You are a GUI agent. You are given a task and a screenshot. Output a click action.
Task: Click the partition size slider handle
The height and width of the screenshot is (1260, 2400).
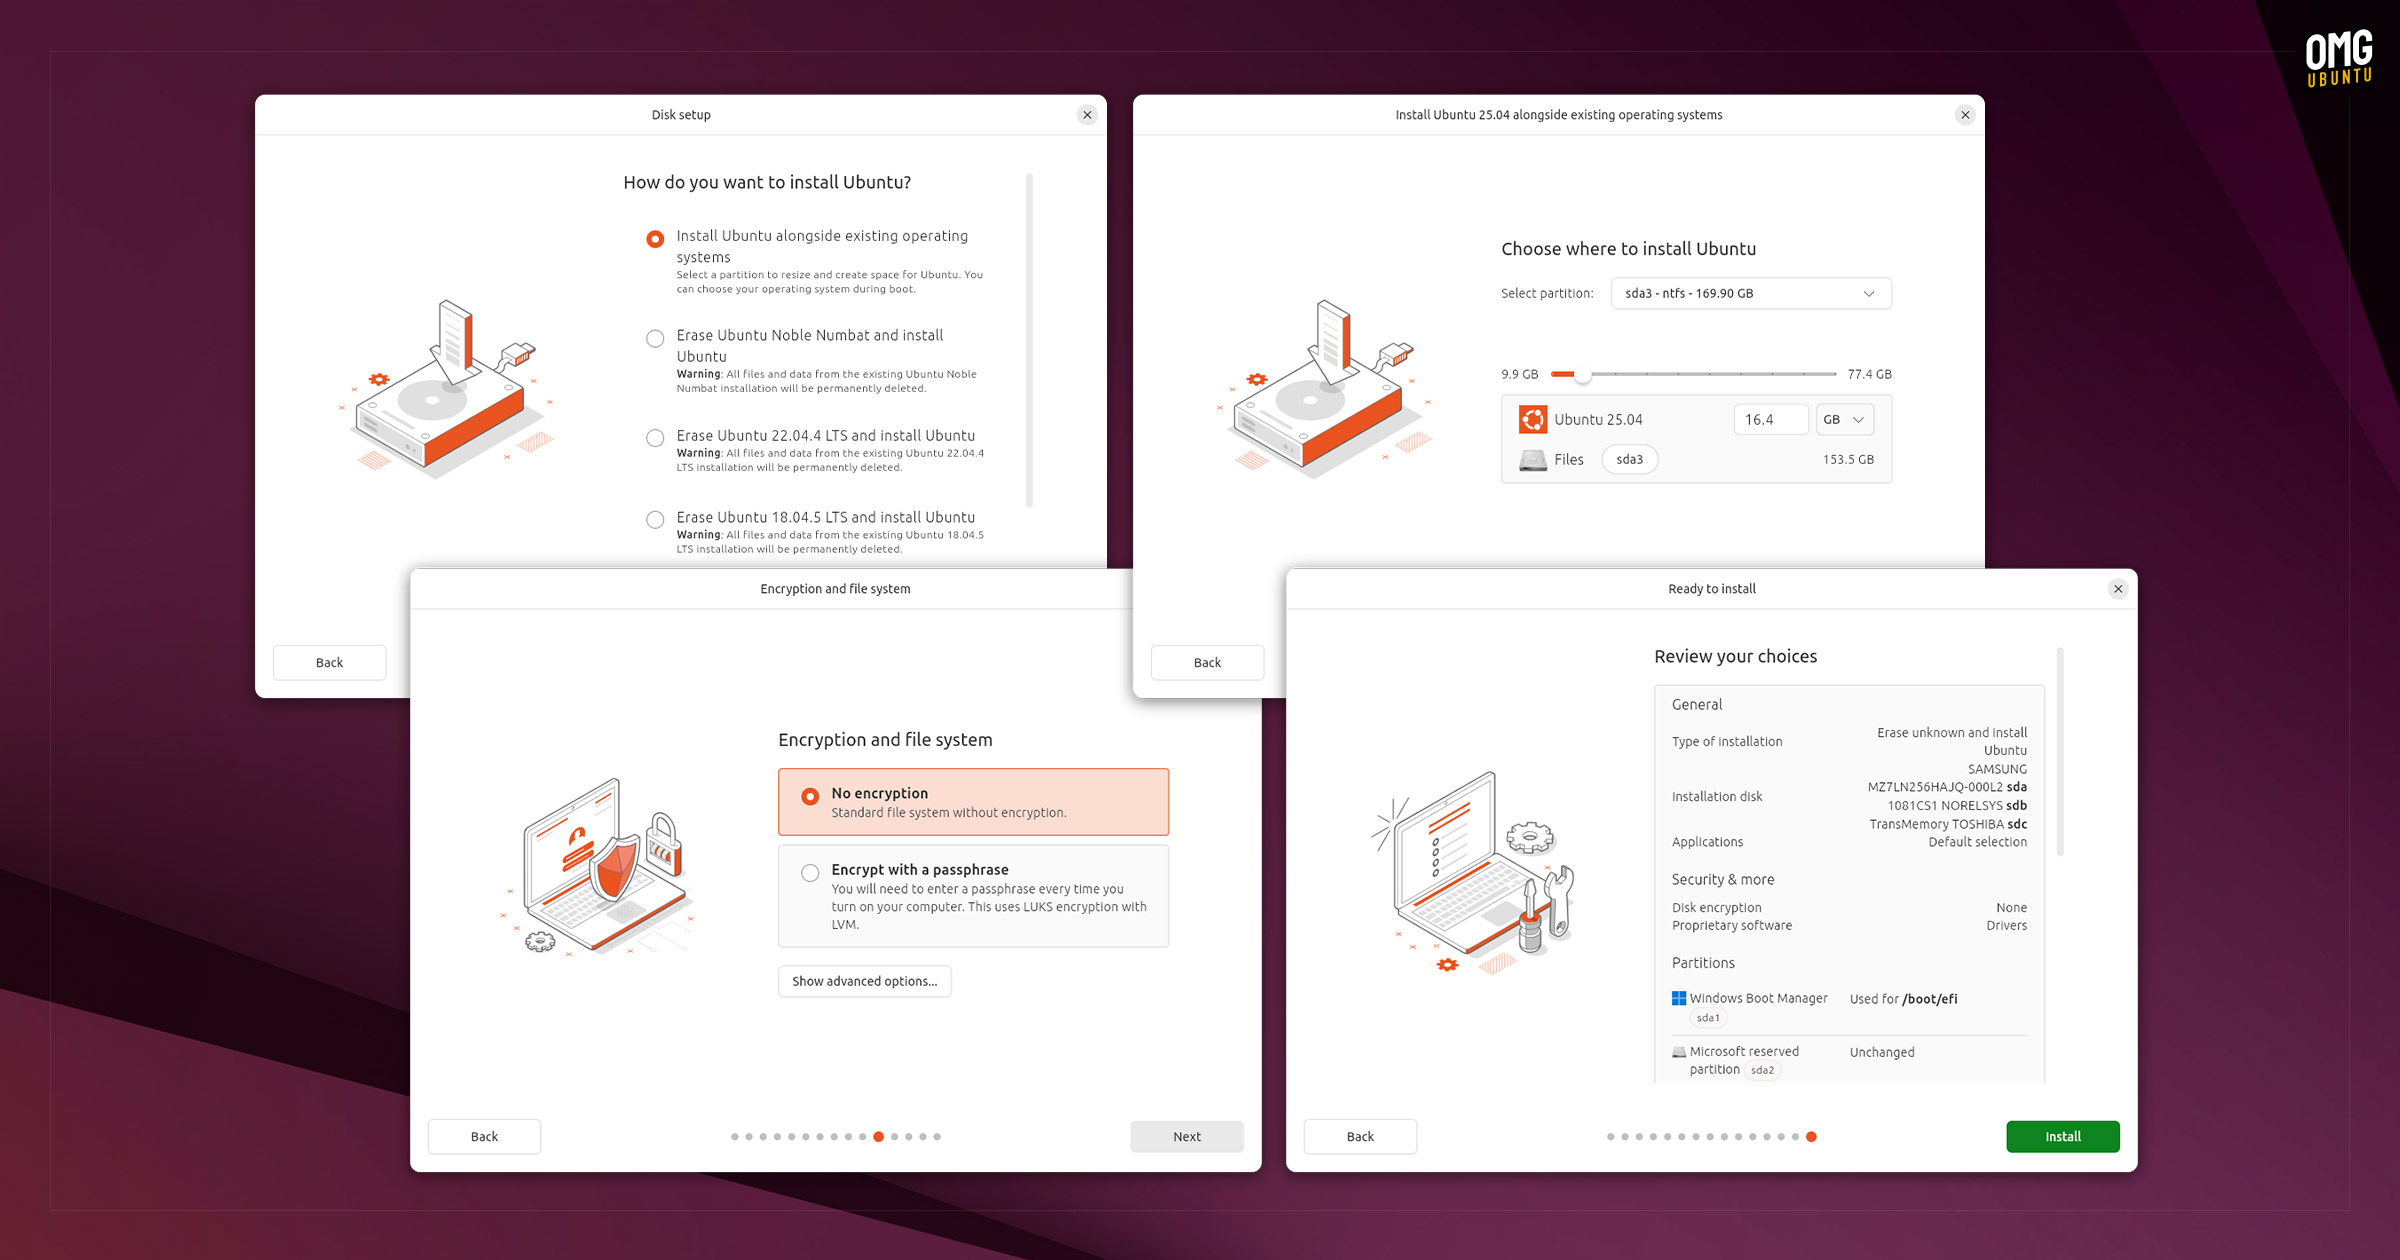1582,374
